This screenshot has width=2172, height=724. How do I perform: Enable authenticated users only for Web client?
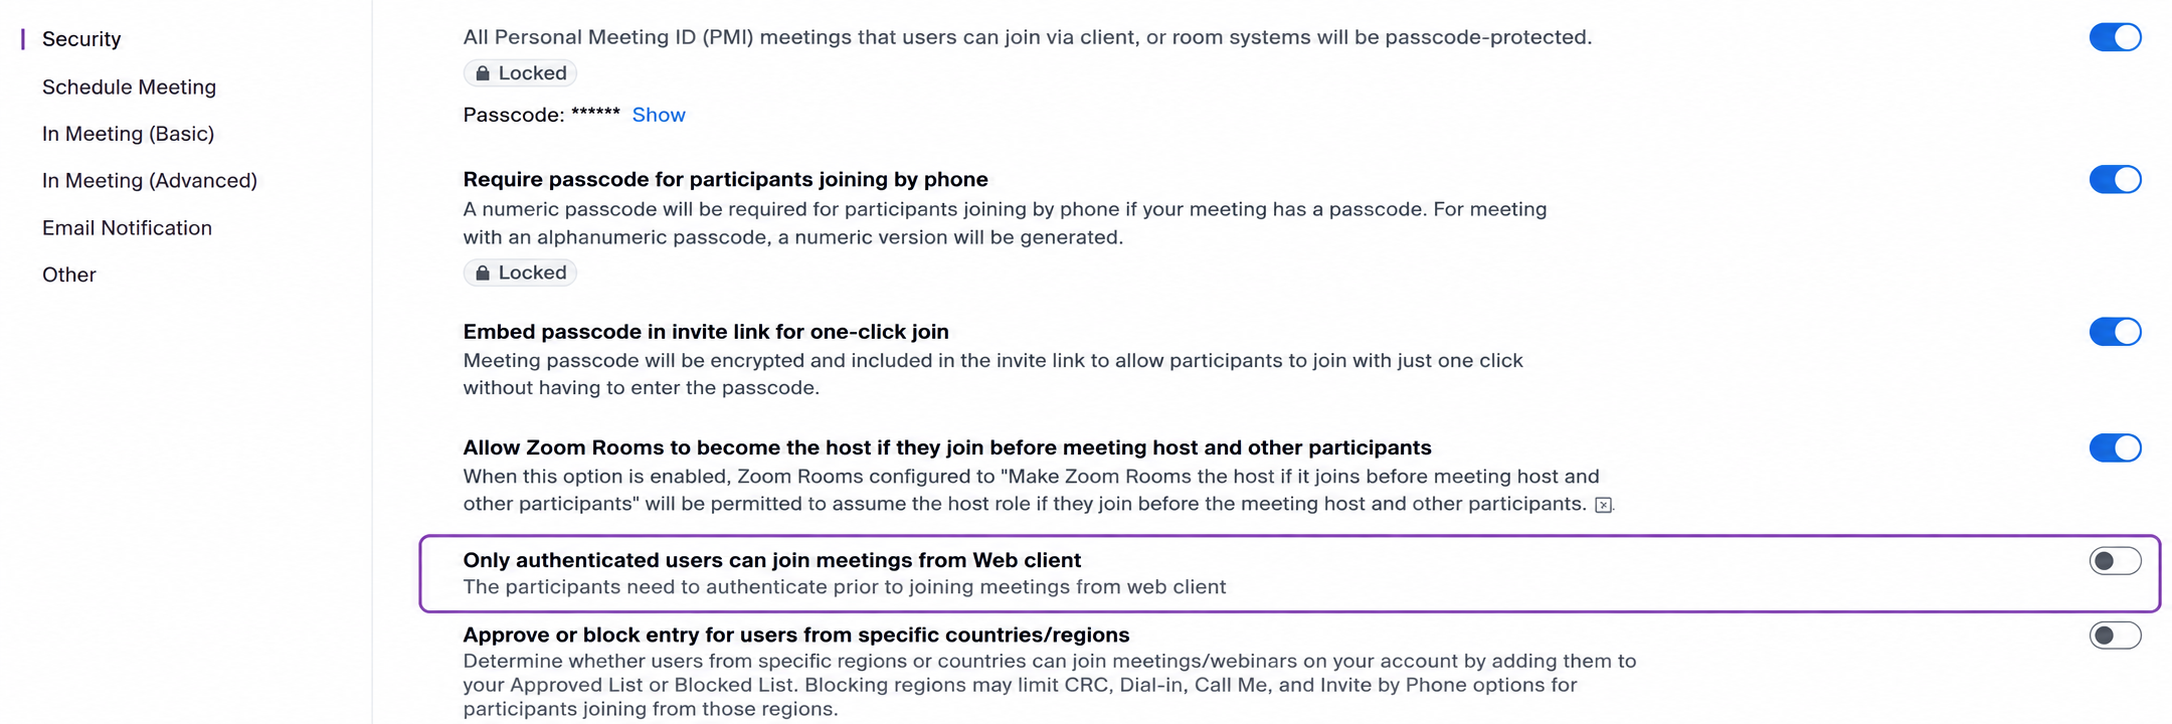[x=2114, y=561]
